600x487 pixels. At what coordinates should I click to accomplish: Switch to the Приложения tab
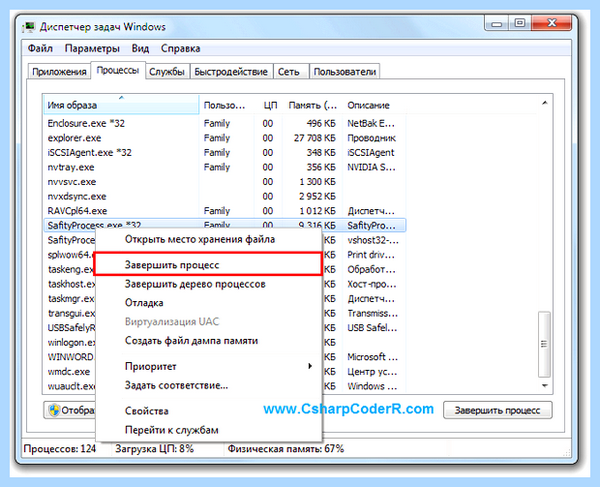(x=59, y=72)
